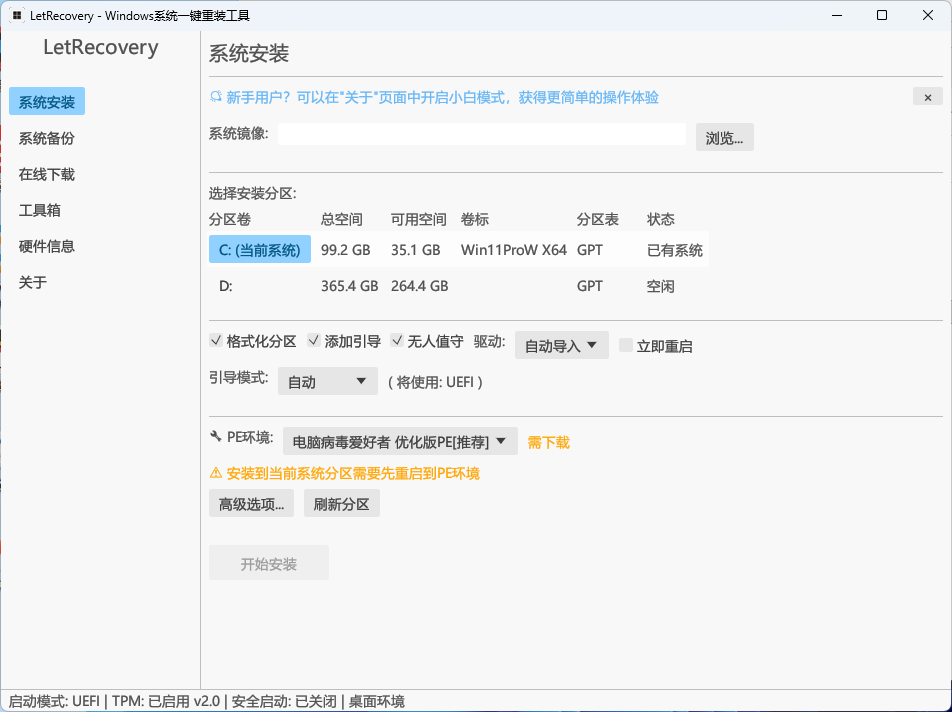Open the 工具箱 section

pos(38,210)
